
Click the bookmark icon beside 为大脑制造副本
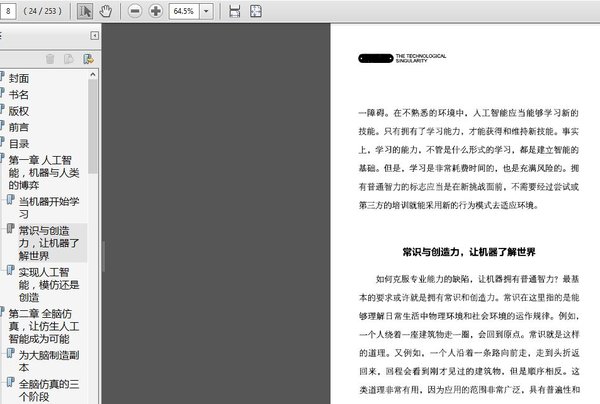[11, 353]
